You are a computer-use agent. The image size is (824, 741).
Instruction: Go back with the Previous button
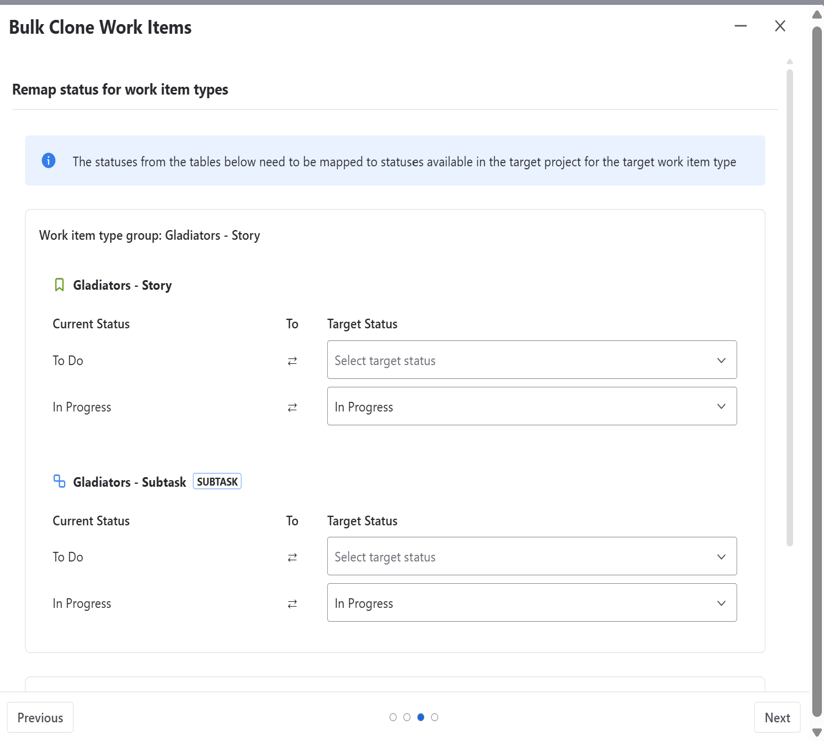click(x=40, y=718)
